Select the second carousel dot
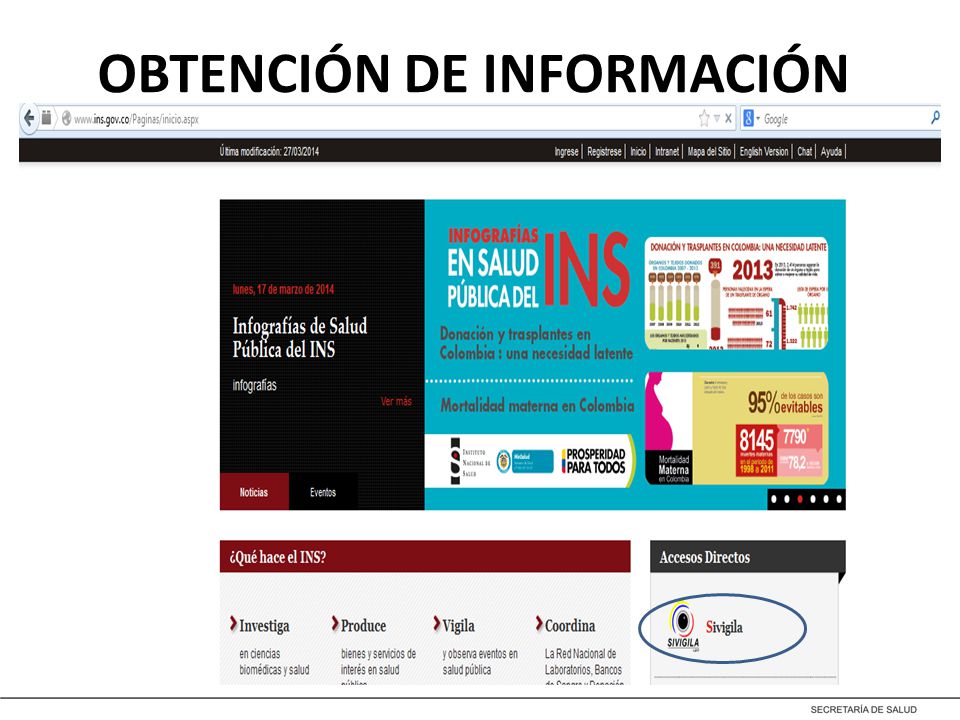The height and width of the screenshot is (720, 960). pyautogui.click(x=787, y=500)
